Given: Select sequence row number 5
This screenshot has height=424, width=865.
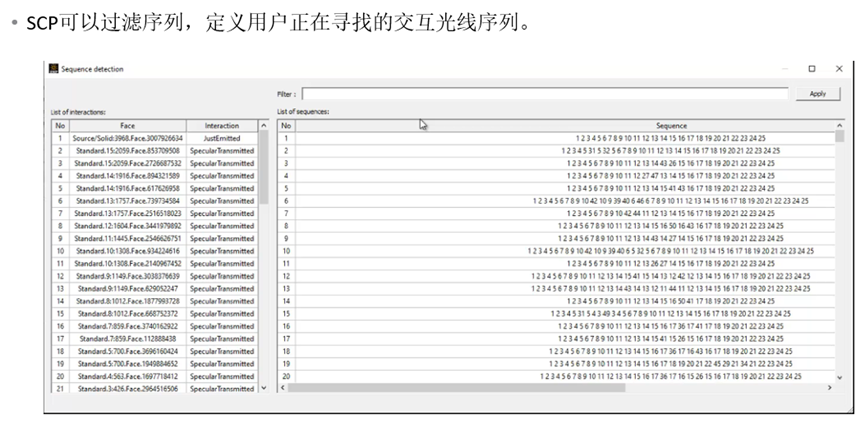Looking at the screenshot, I should click(556, 189).
